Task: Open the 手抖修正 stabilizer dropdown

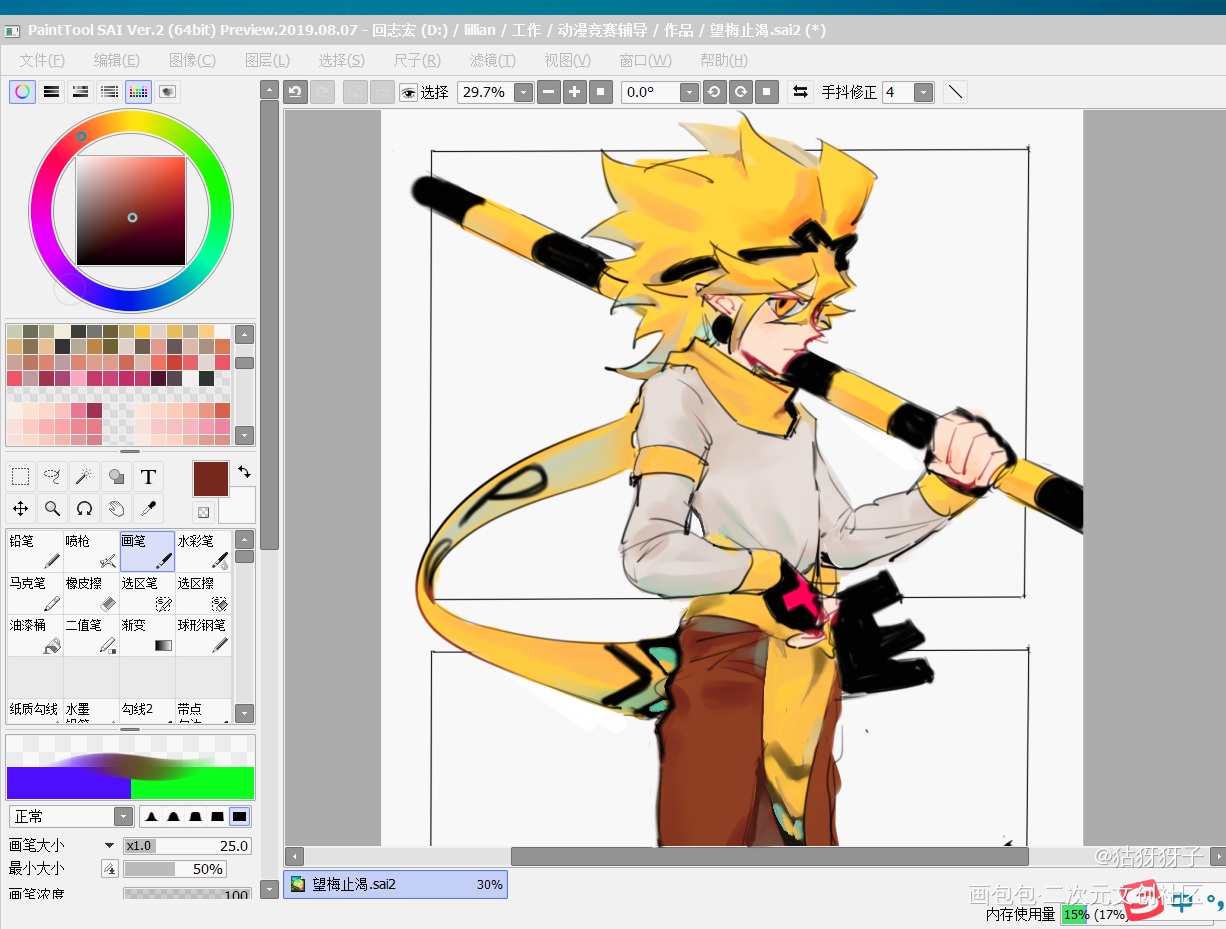Action: (x=923, y=92)
